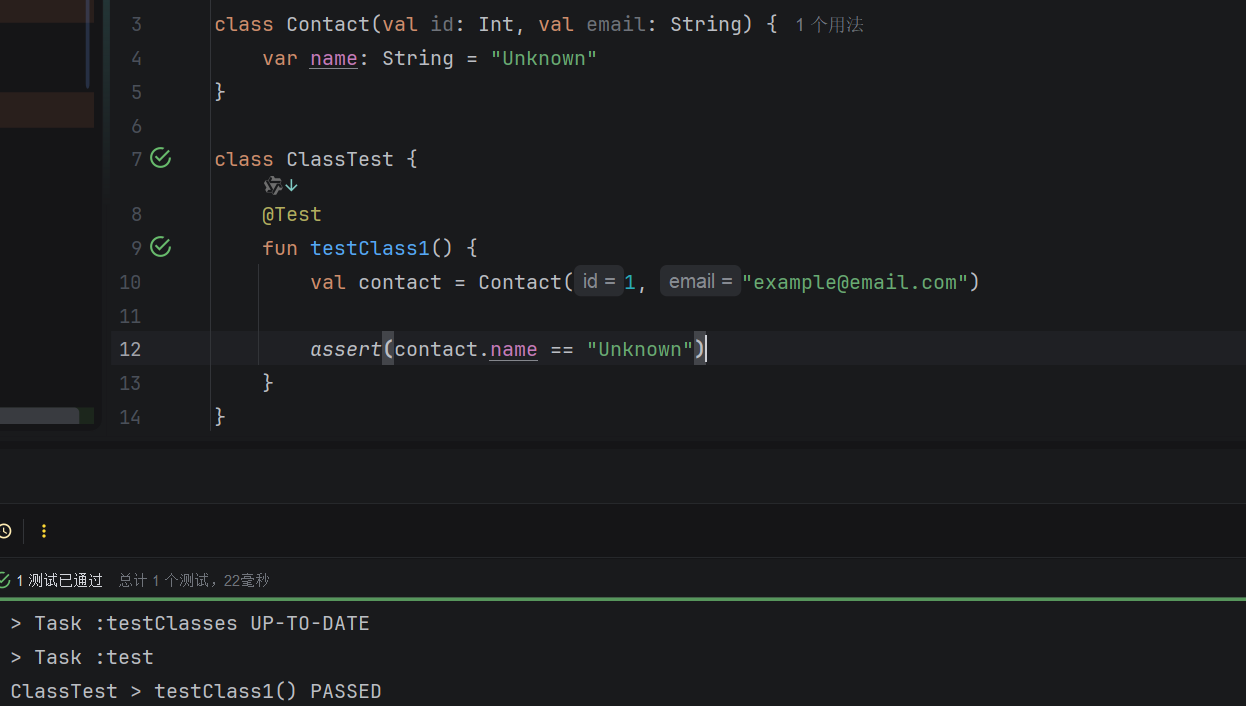The image size is (1246, 706).
Task: Click the "email =" parameter inlay hint
Action: [x=700, y=282]
